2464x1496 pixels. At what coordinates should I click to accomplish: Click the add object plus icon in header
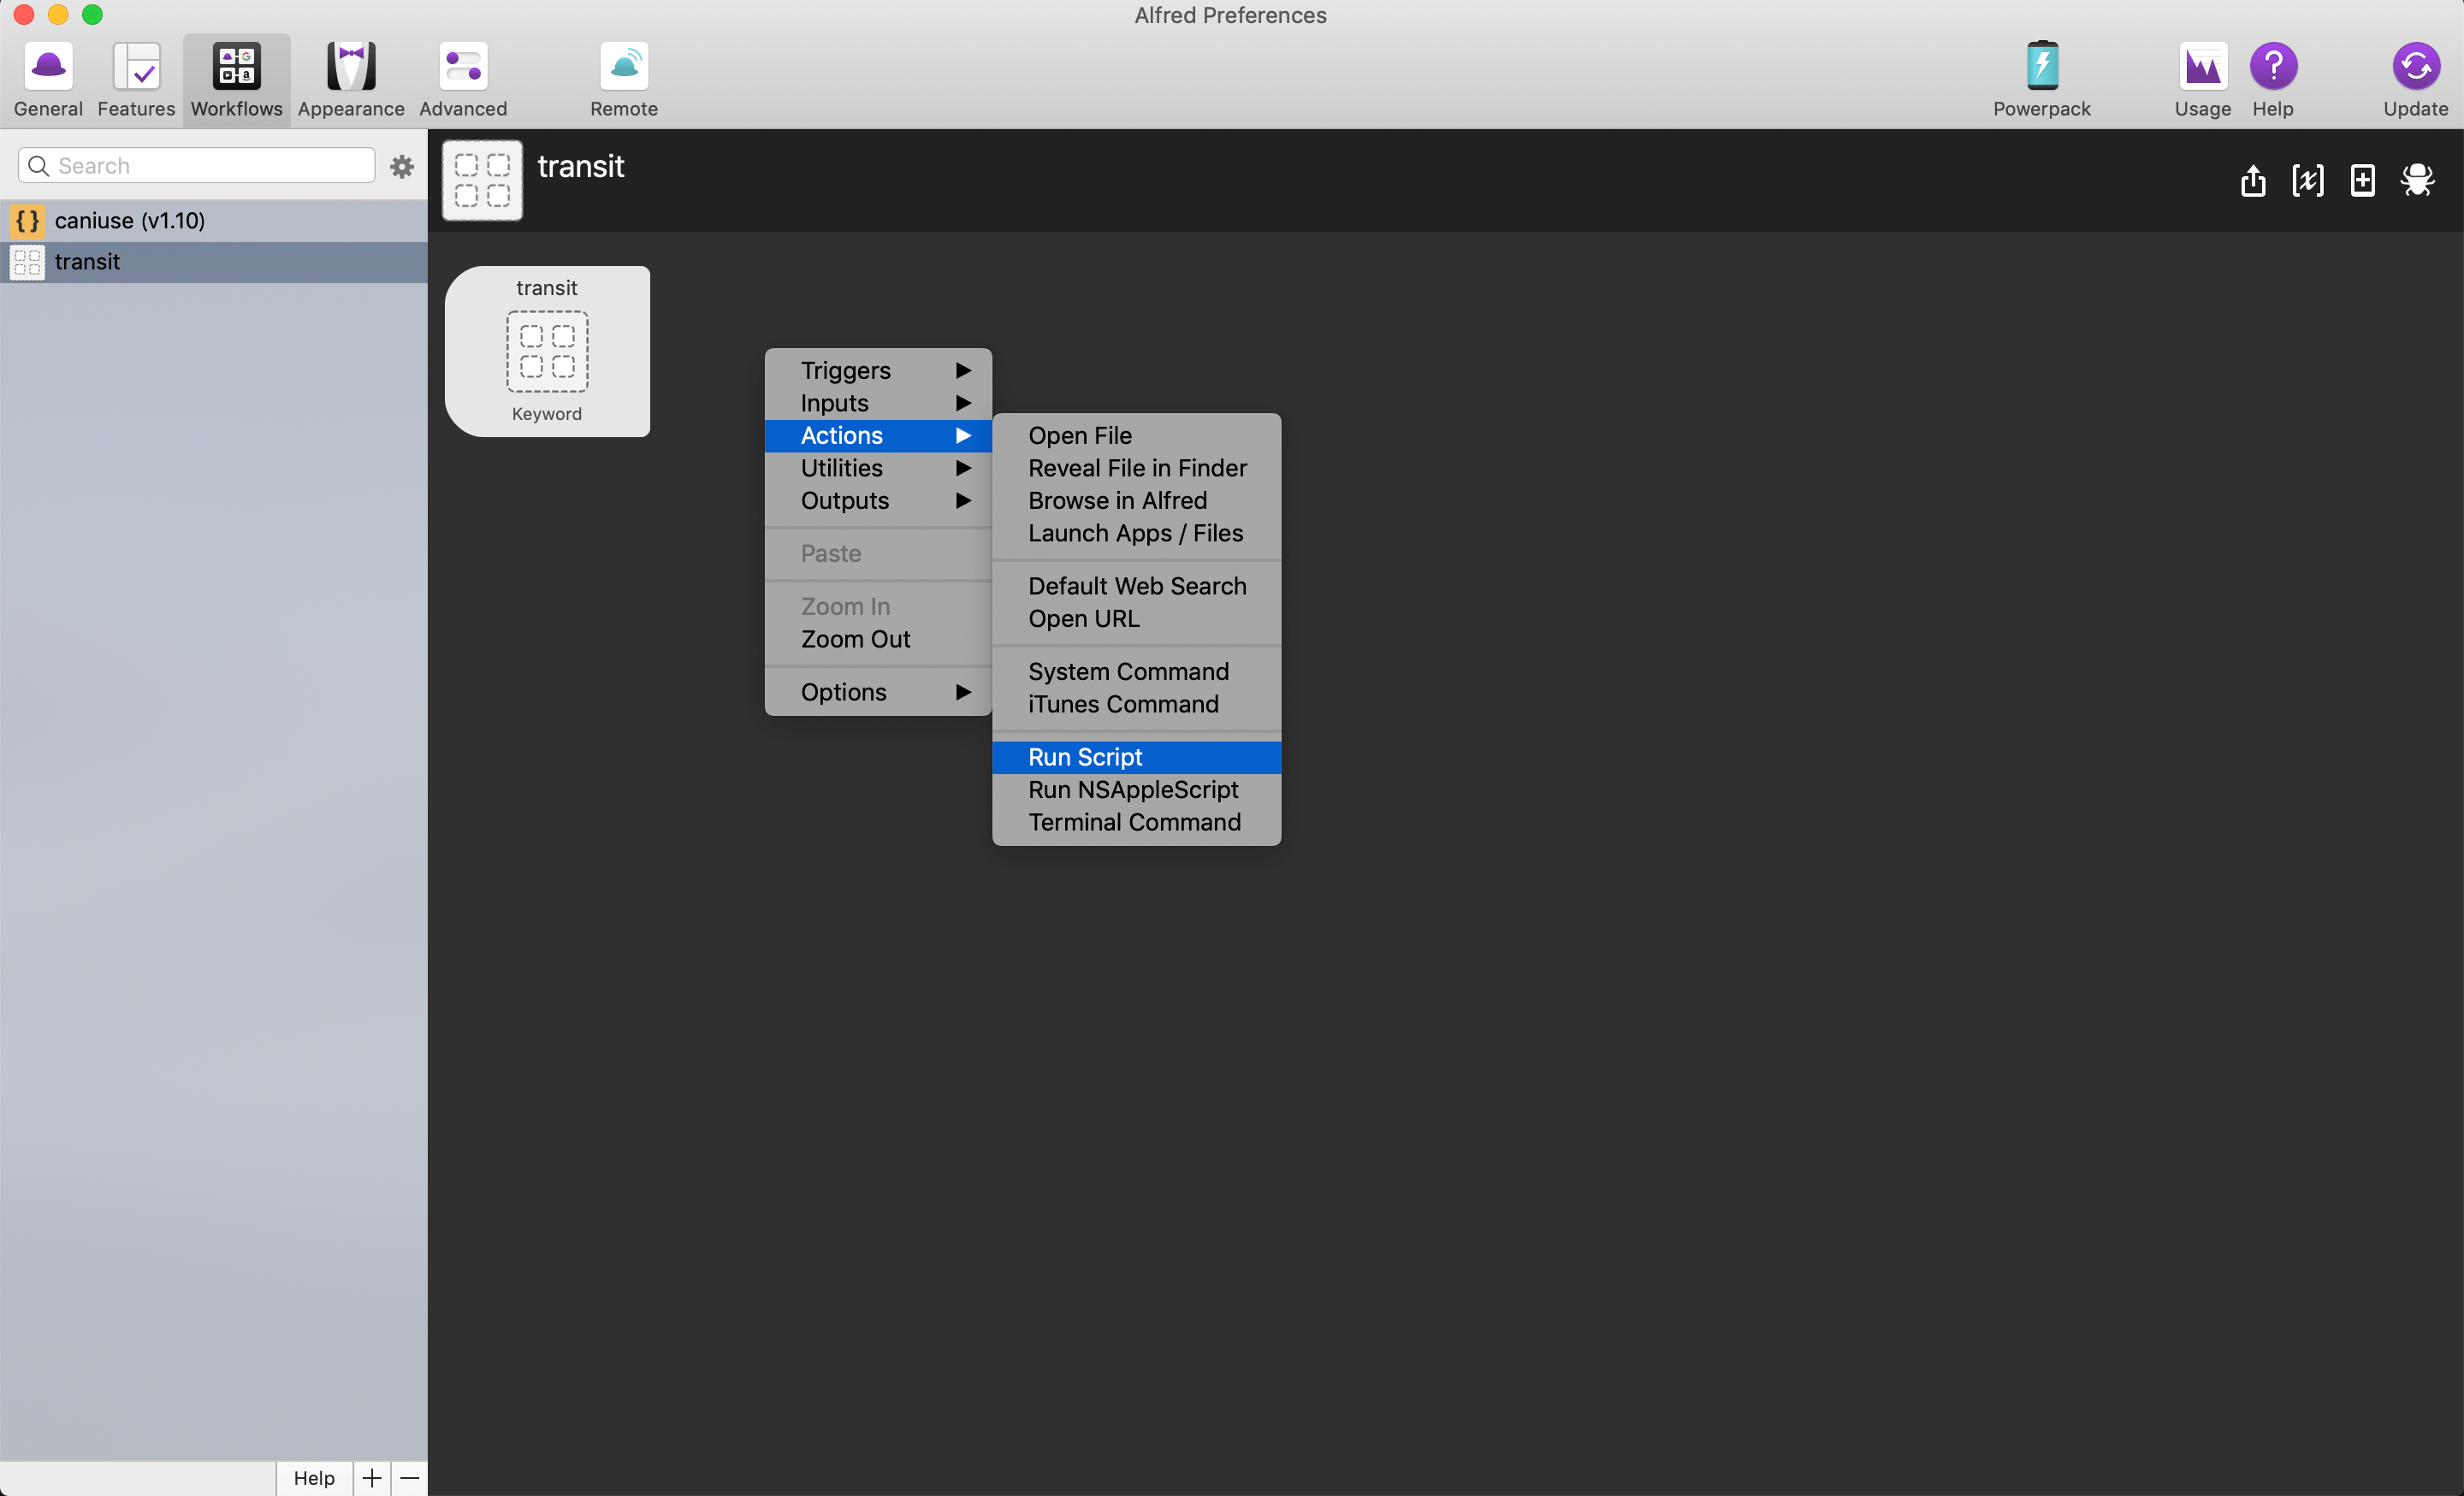coord(2362,181)
